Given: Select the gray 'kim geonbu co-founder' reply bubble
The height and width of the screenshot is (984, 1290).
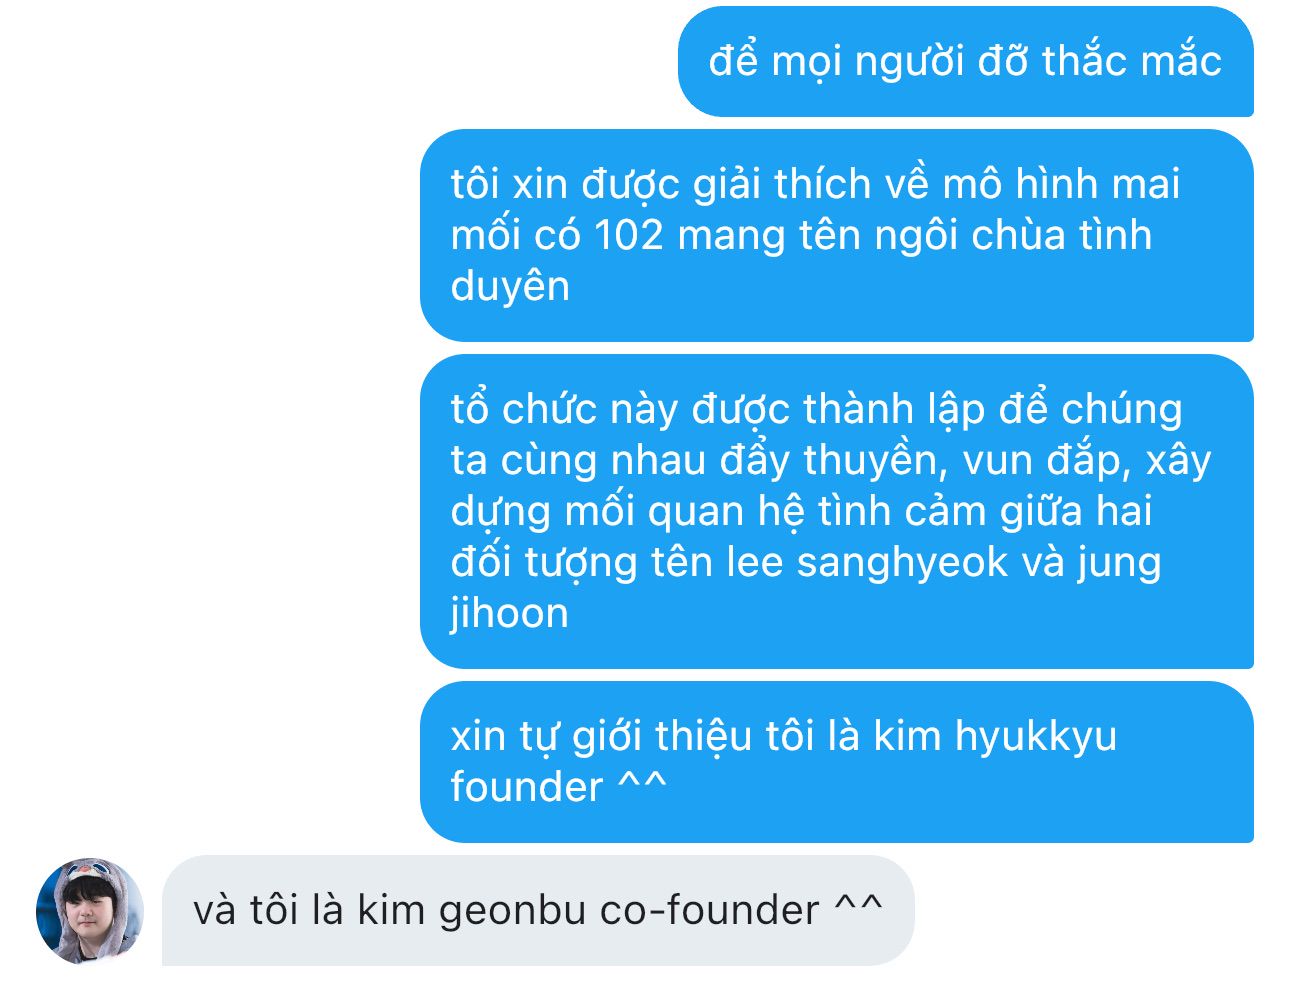Looking at the screenshot, I should point(538,911).
